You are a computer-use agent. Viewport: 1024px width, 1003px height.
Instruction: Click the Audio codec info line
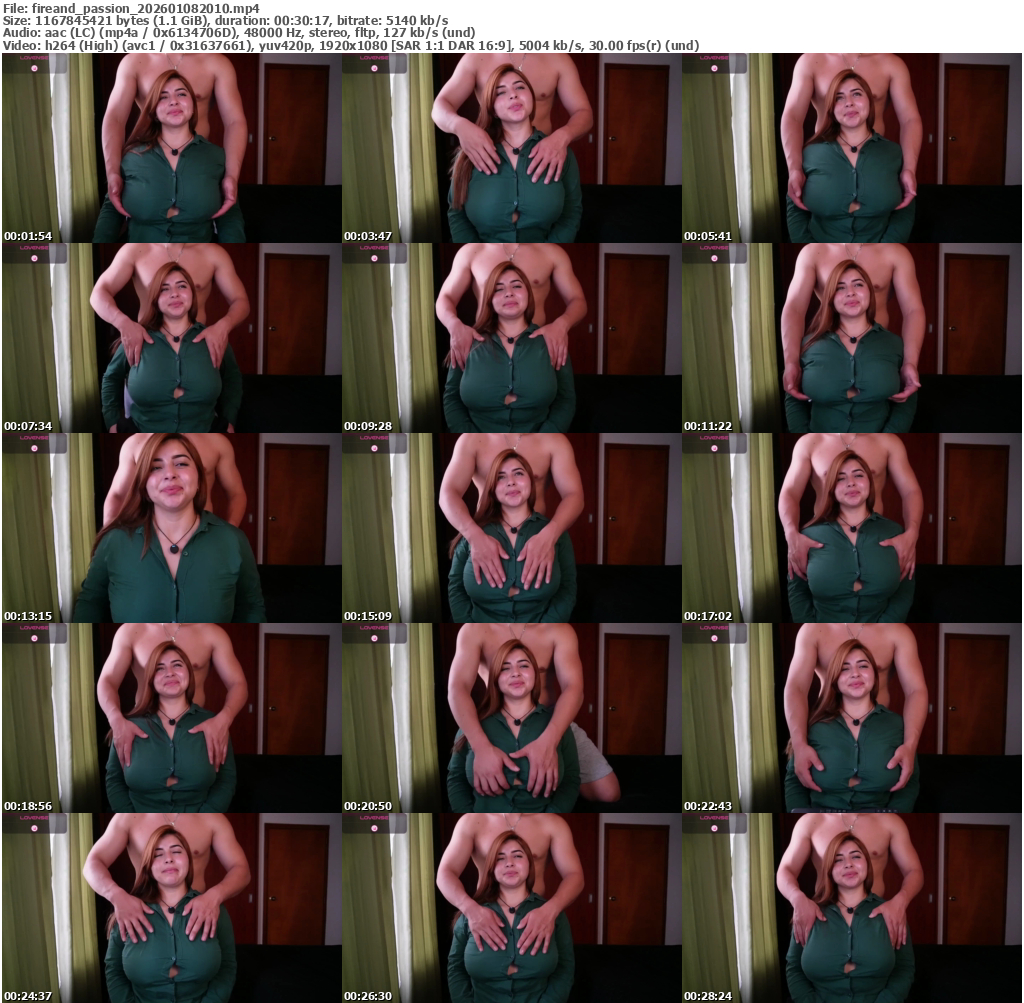[x=239, y=32]
